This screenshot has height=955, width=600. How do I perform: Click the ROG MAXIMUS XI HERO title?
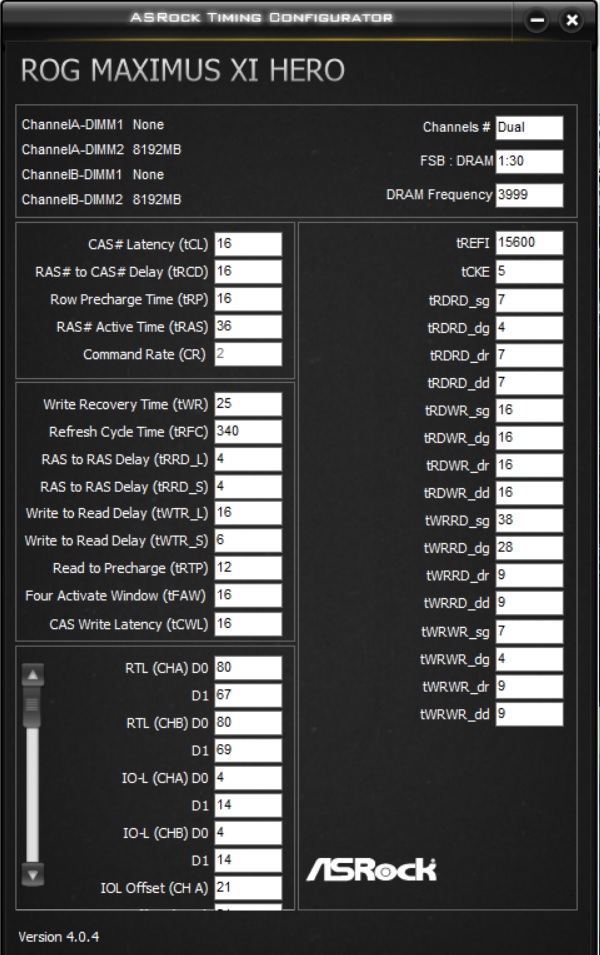[x=183, y=70]
